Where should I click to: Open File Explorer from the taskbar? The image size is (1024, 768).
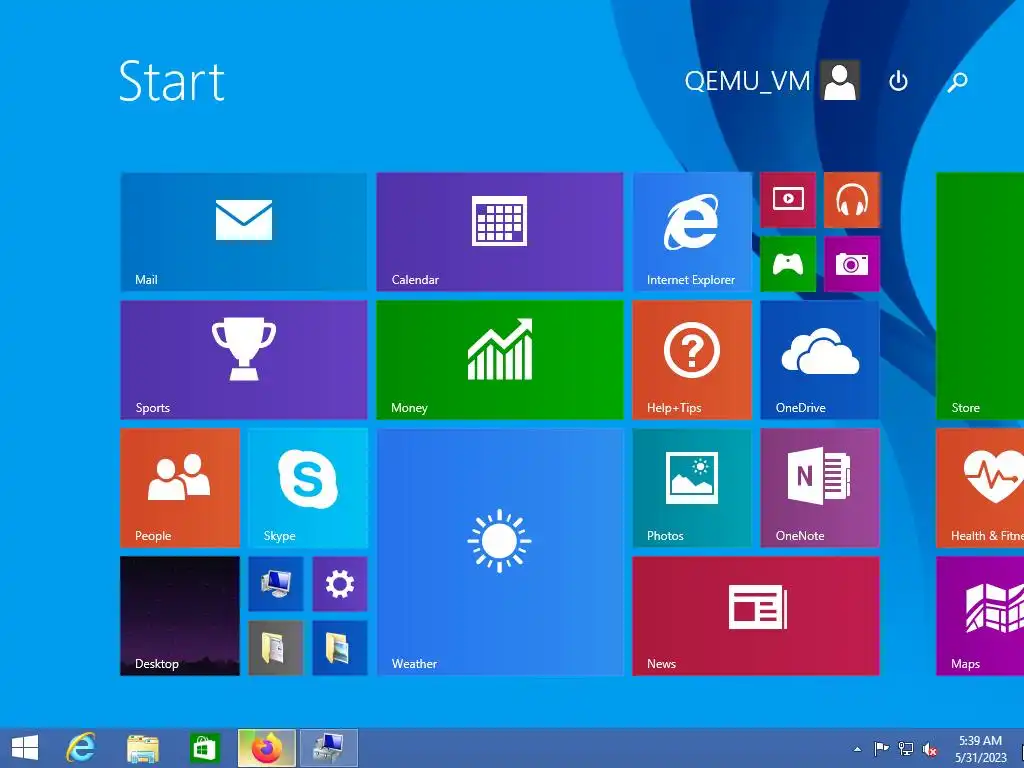click(x=142, y=748)
